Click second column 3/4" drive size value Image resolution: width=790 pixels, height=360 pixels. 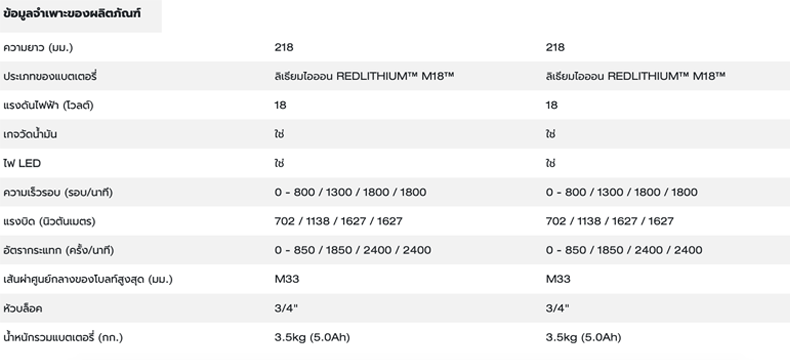point(557,308)
